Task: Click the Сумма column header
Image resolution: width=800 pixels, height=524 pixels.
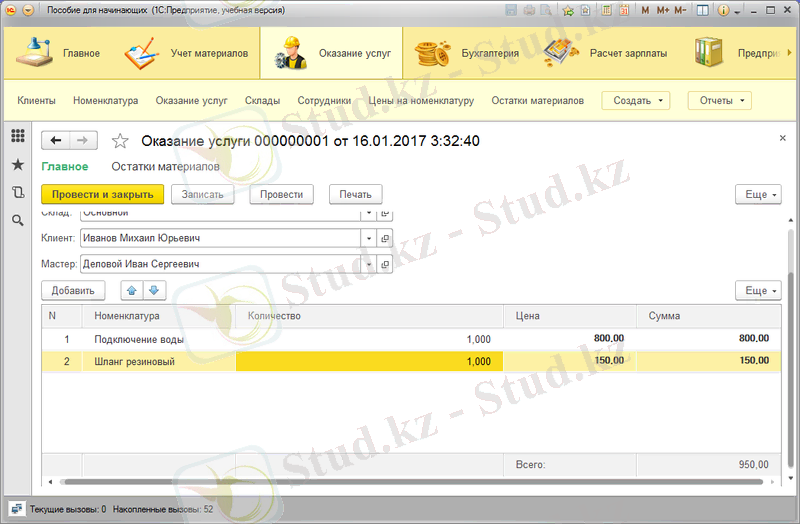Action: click(x=709, y=316)
